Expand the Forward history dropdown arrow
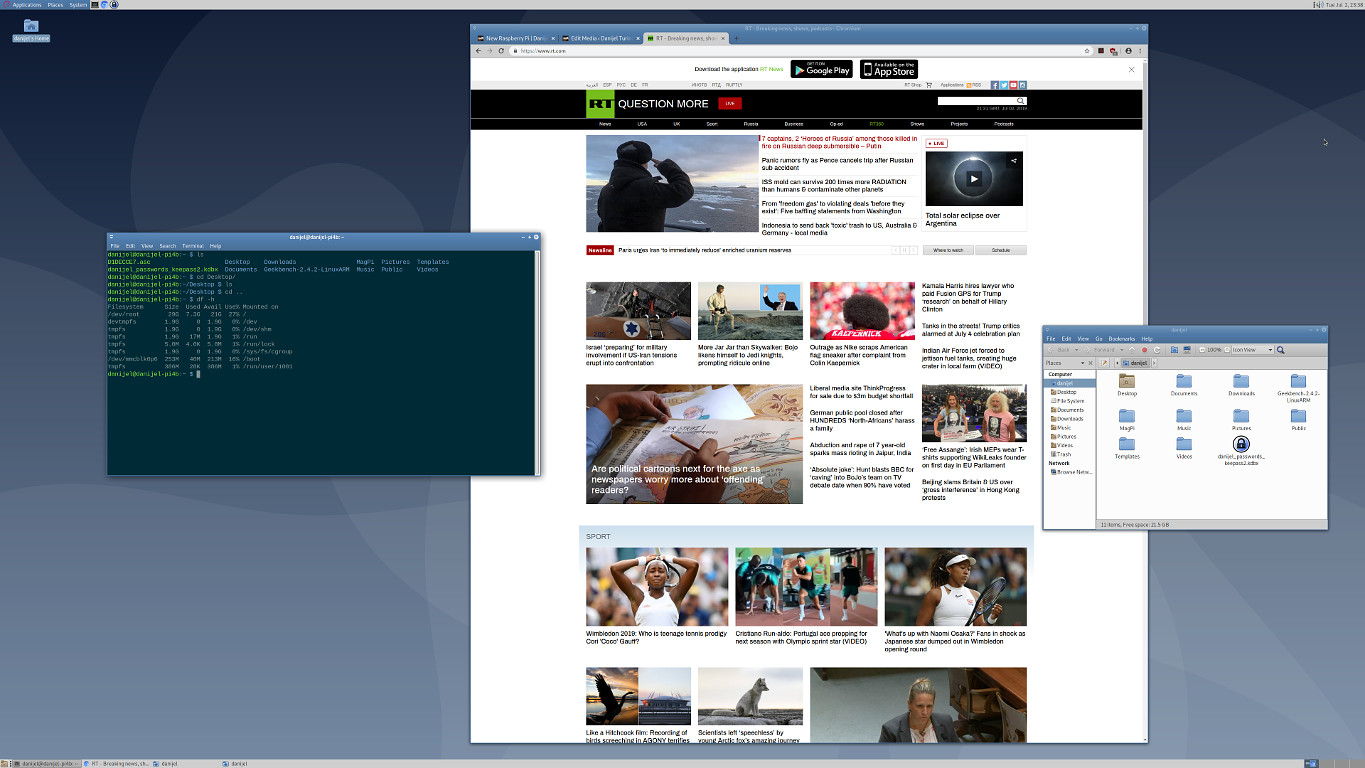 pos(1122,350)
